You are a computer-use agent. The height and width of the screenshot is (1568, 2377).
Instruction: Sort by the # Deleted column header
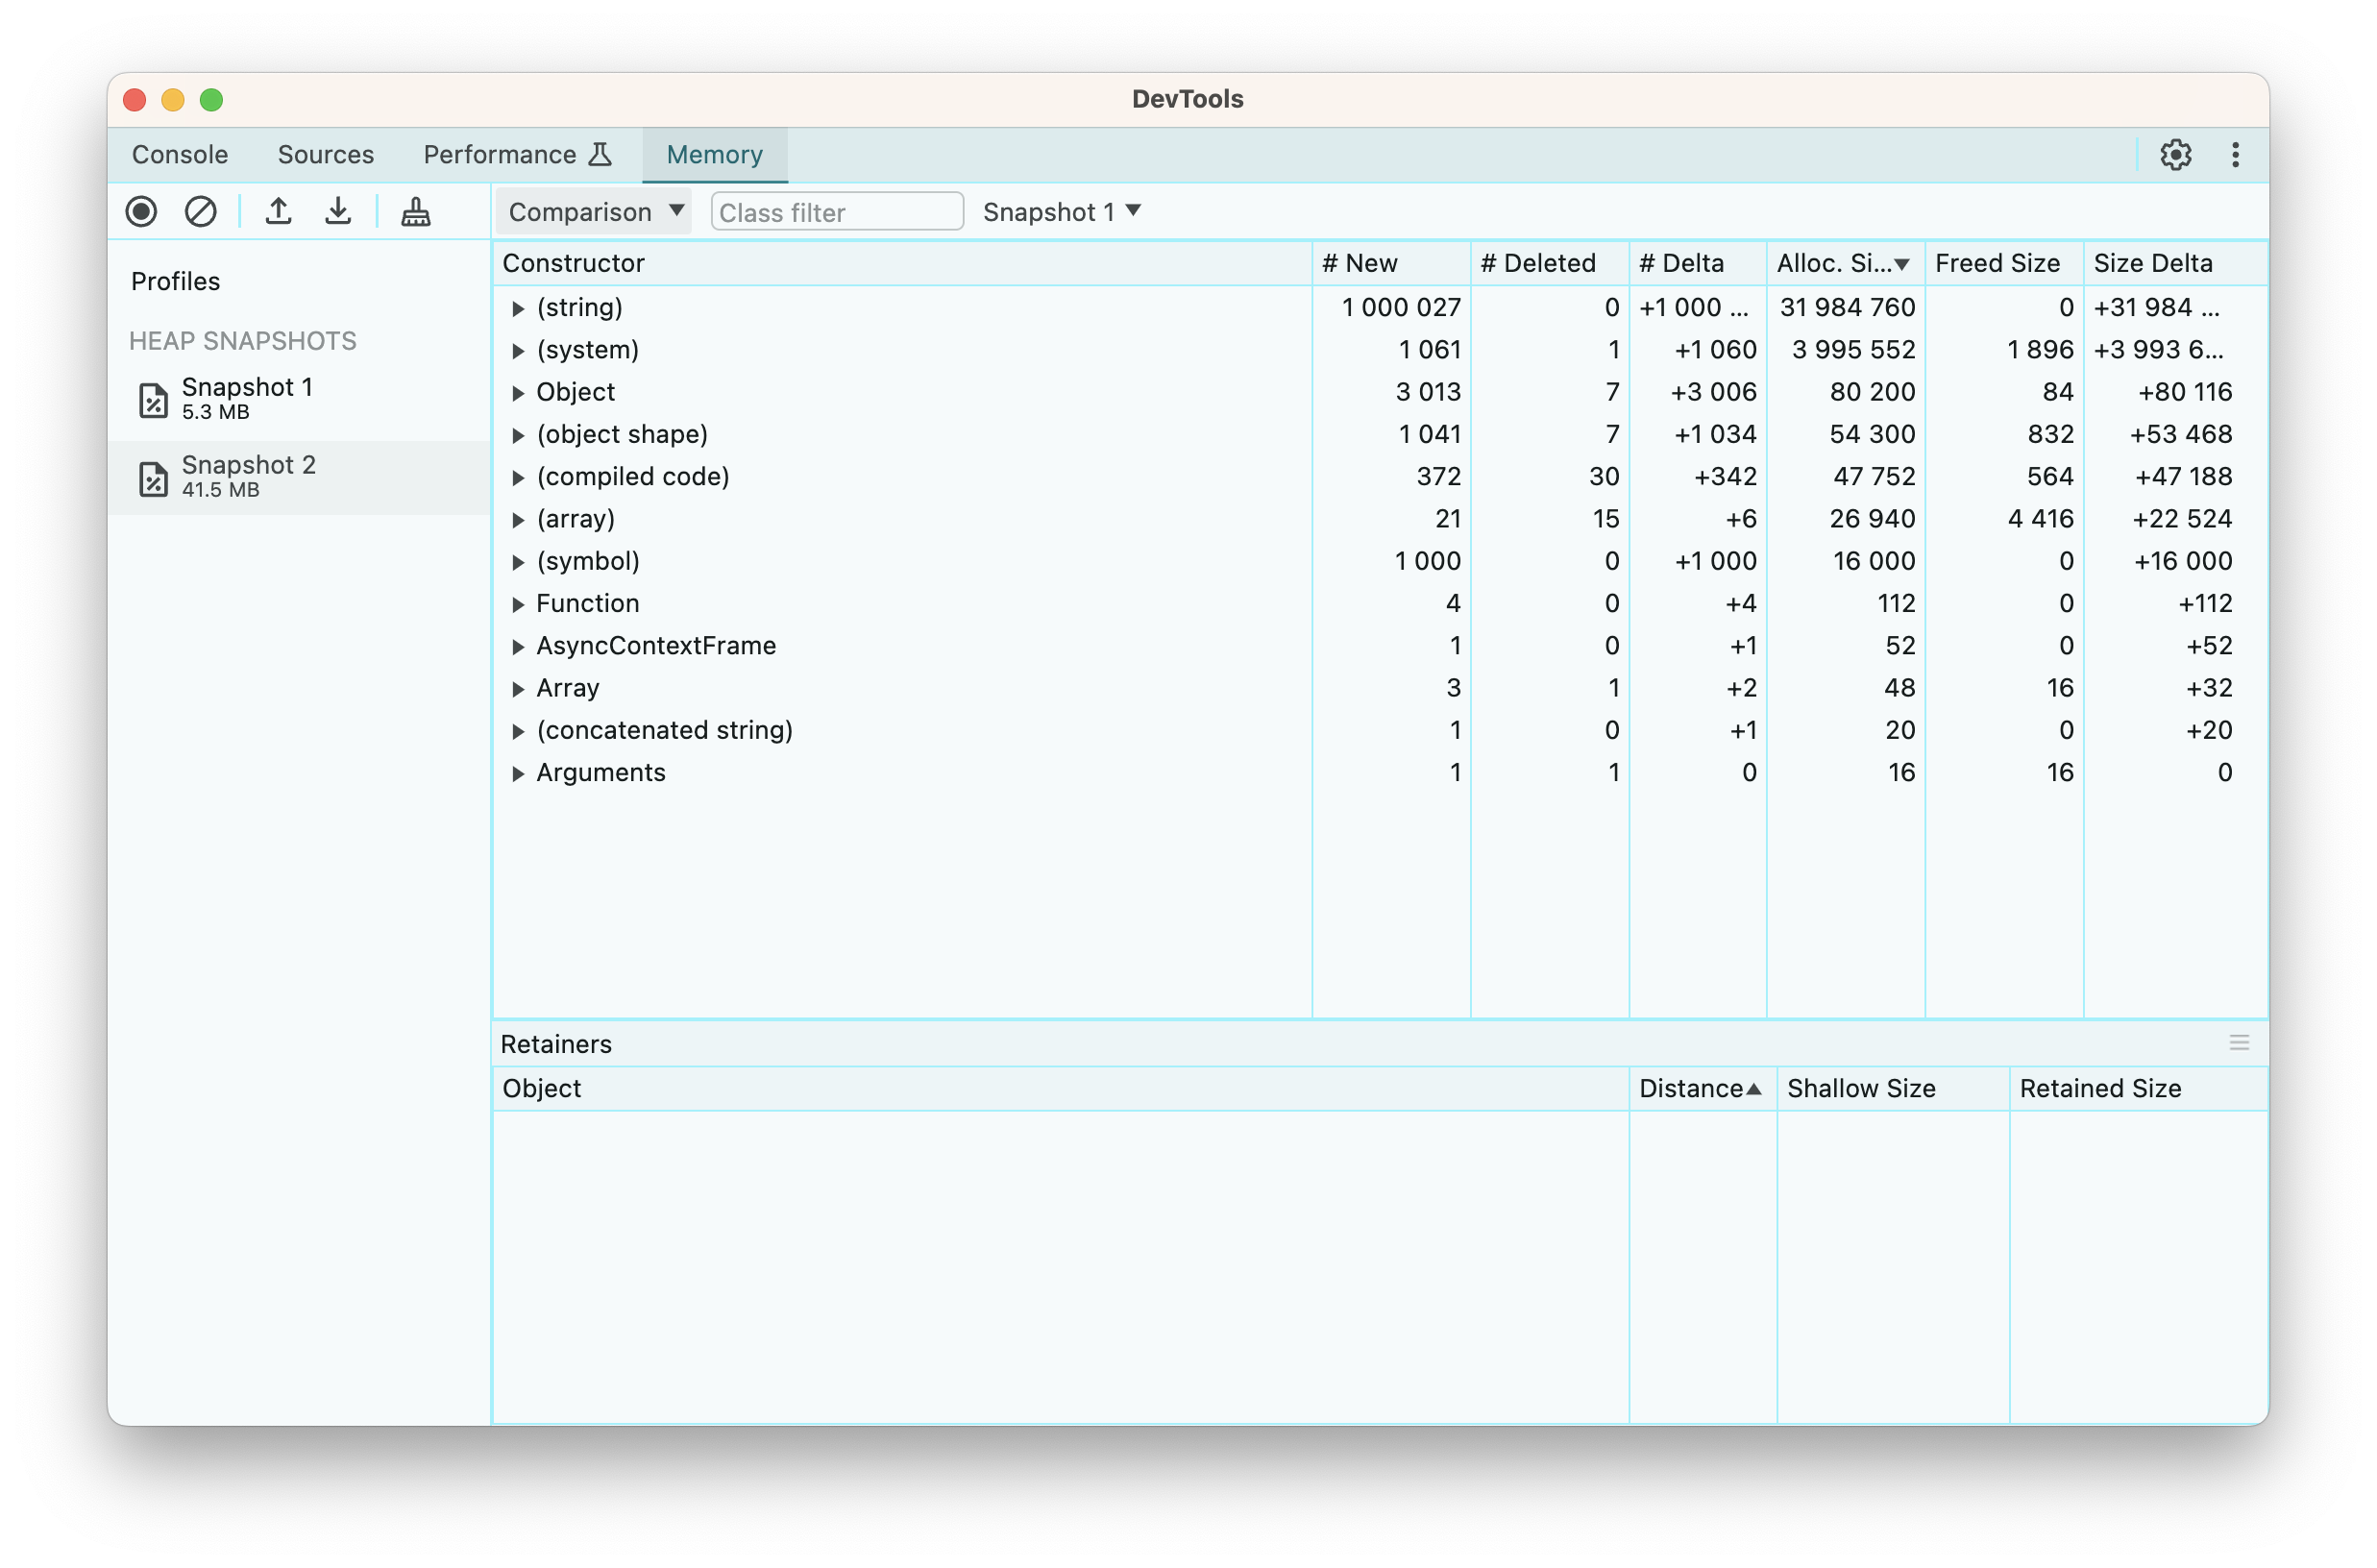tap(1538, 263)
